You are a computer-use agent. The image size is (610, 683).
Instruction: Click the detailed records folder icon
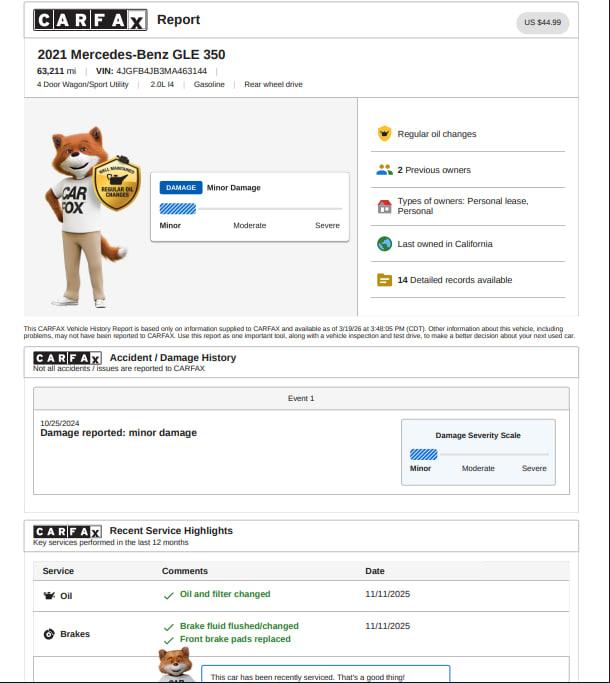384,280
